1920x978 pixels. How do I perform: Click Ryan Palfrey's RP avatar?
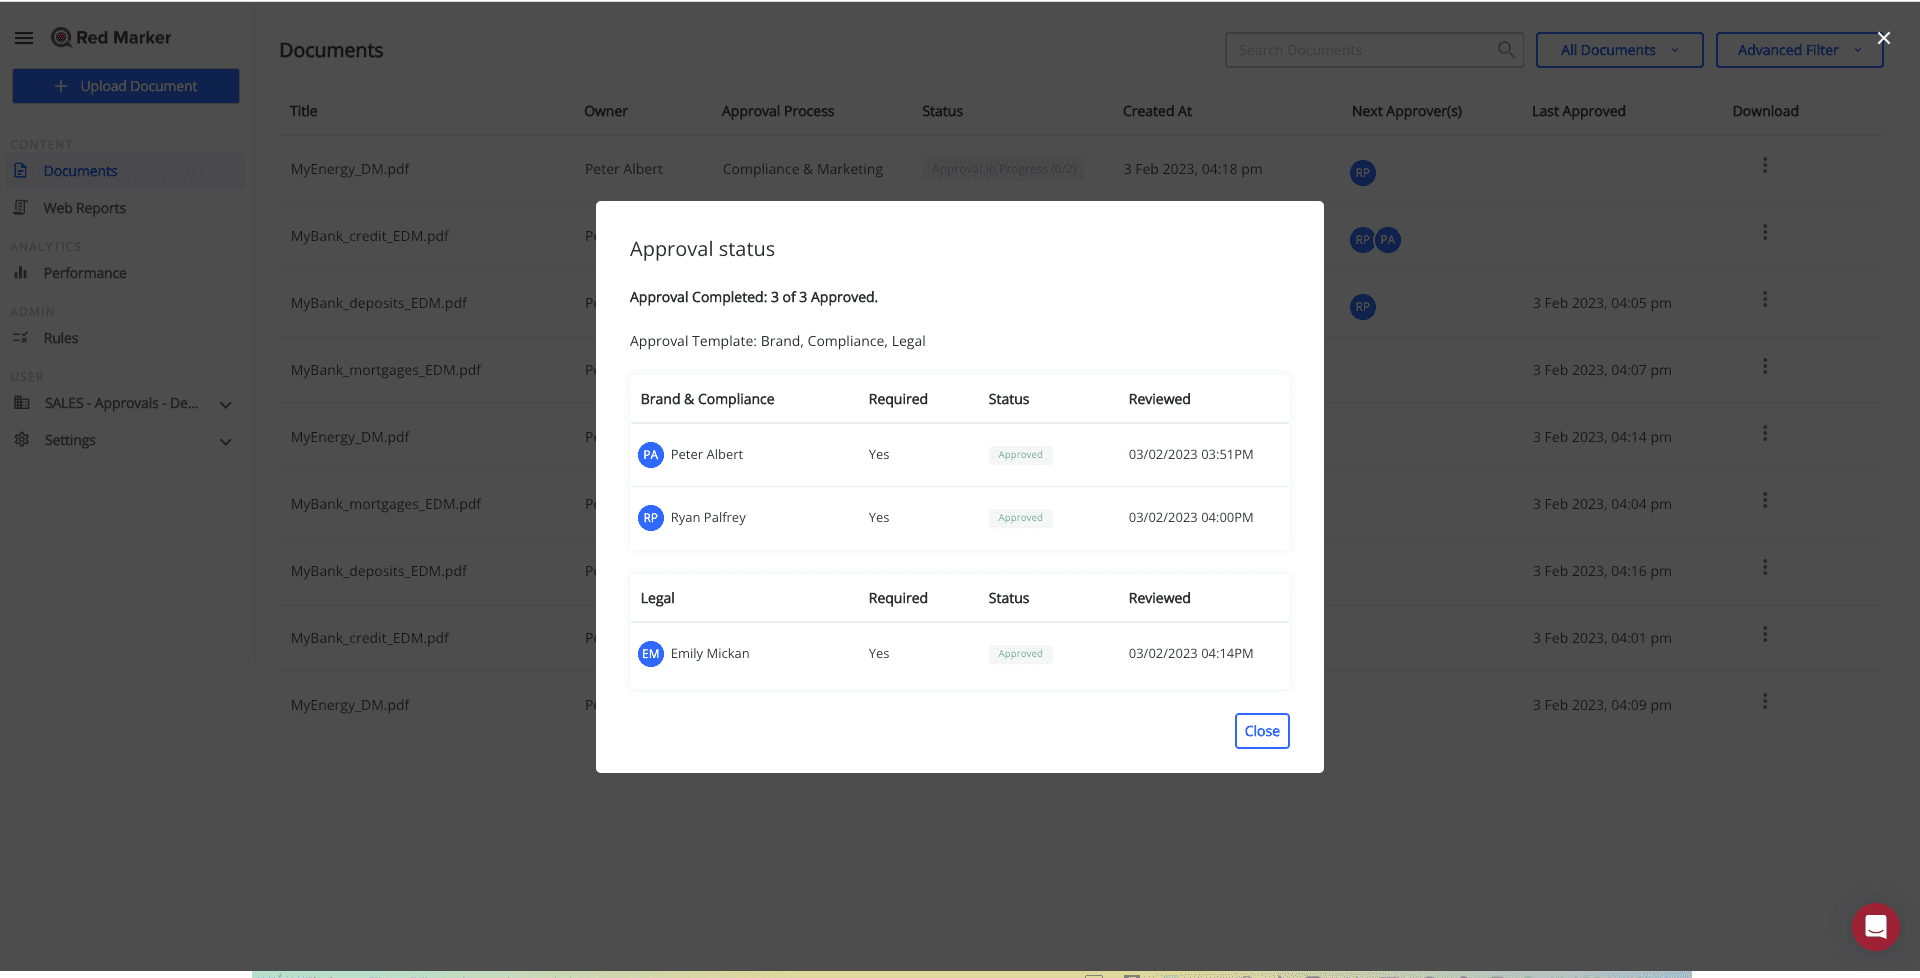pos(650,518)
